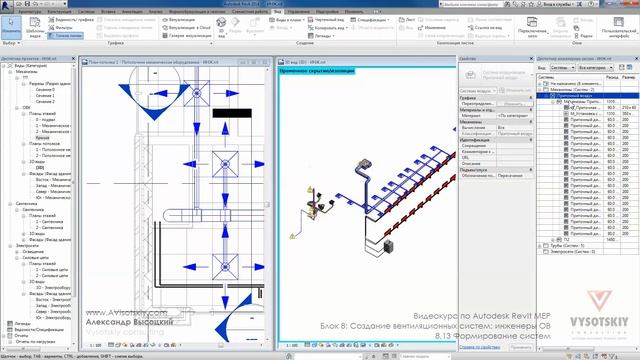Image resolution: width=640 pixels, height=360 pixels.
Task: Close the Project Browser panel
Action: [73, 59]
